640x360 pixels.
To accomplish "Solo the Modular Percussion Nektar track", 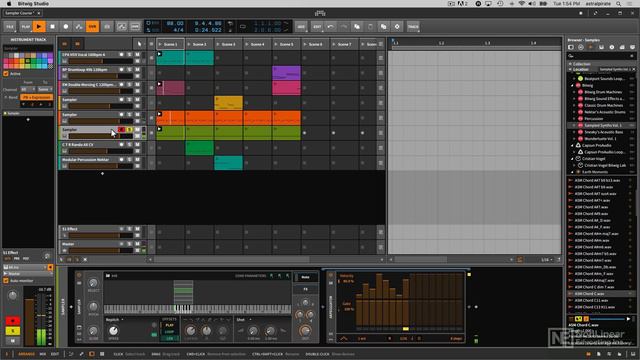I will [x=129, y=160].
